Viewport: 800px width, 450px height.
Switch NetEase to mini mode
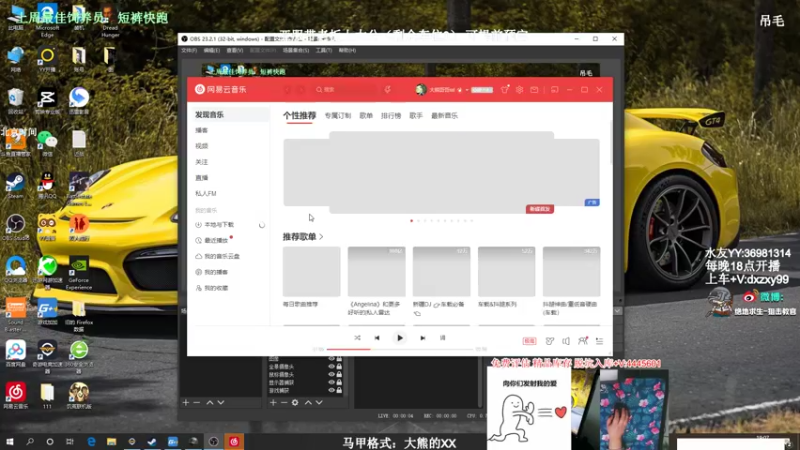pos(555,90)
